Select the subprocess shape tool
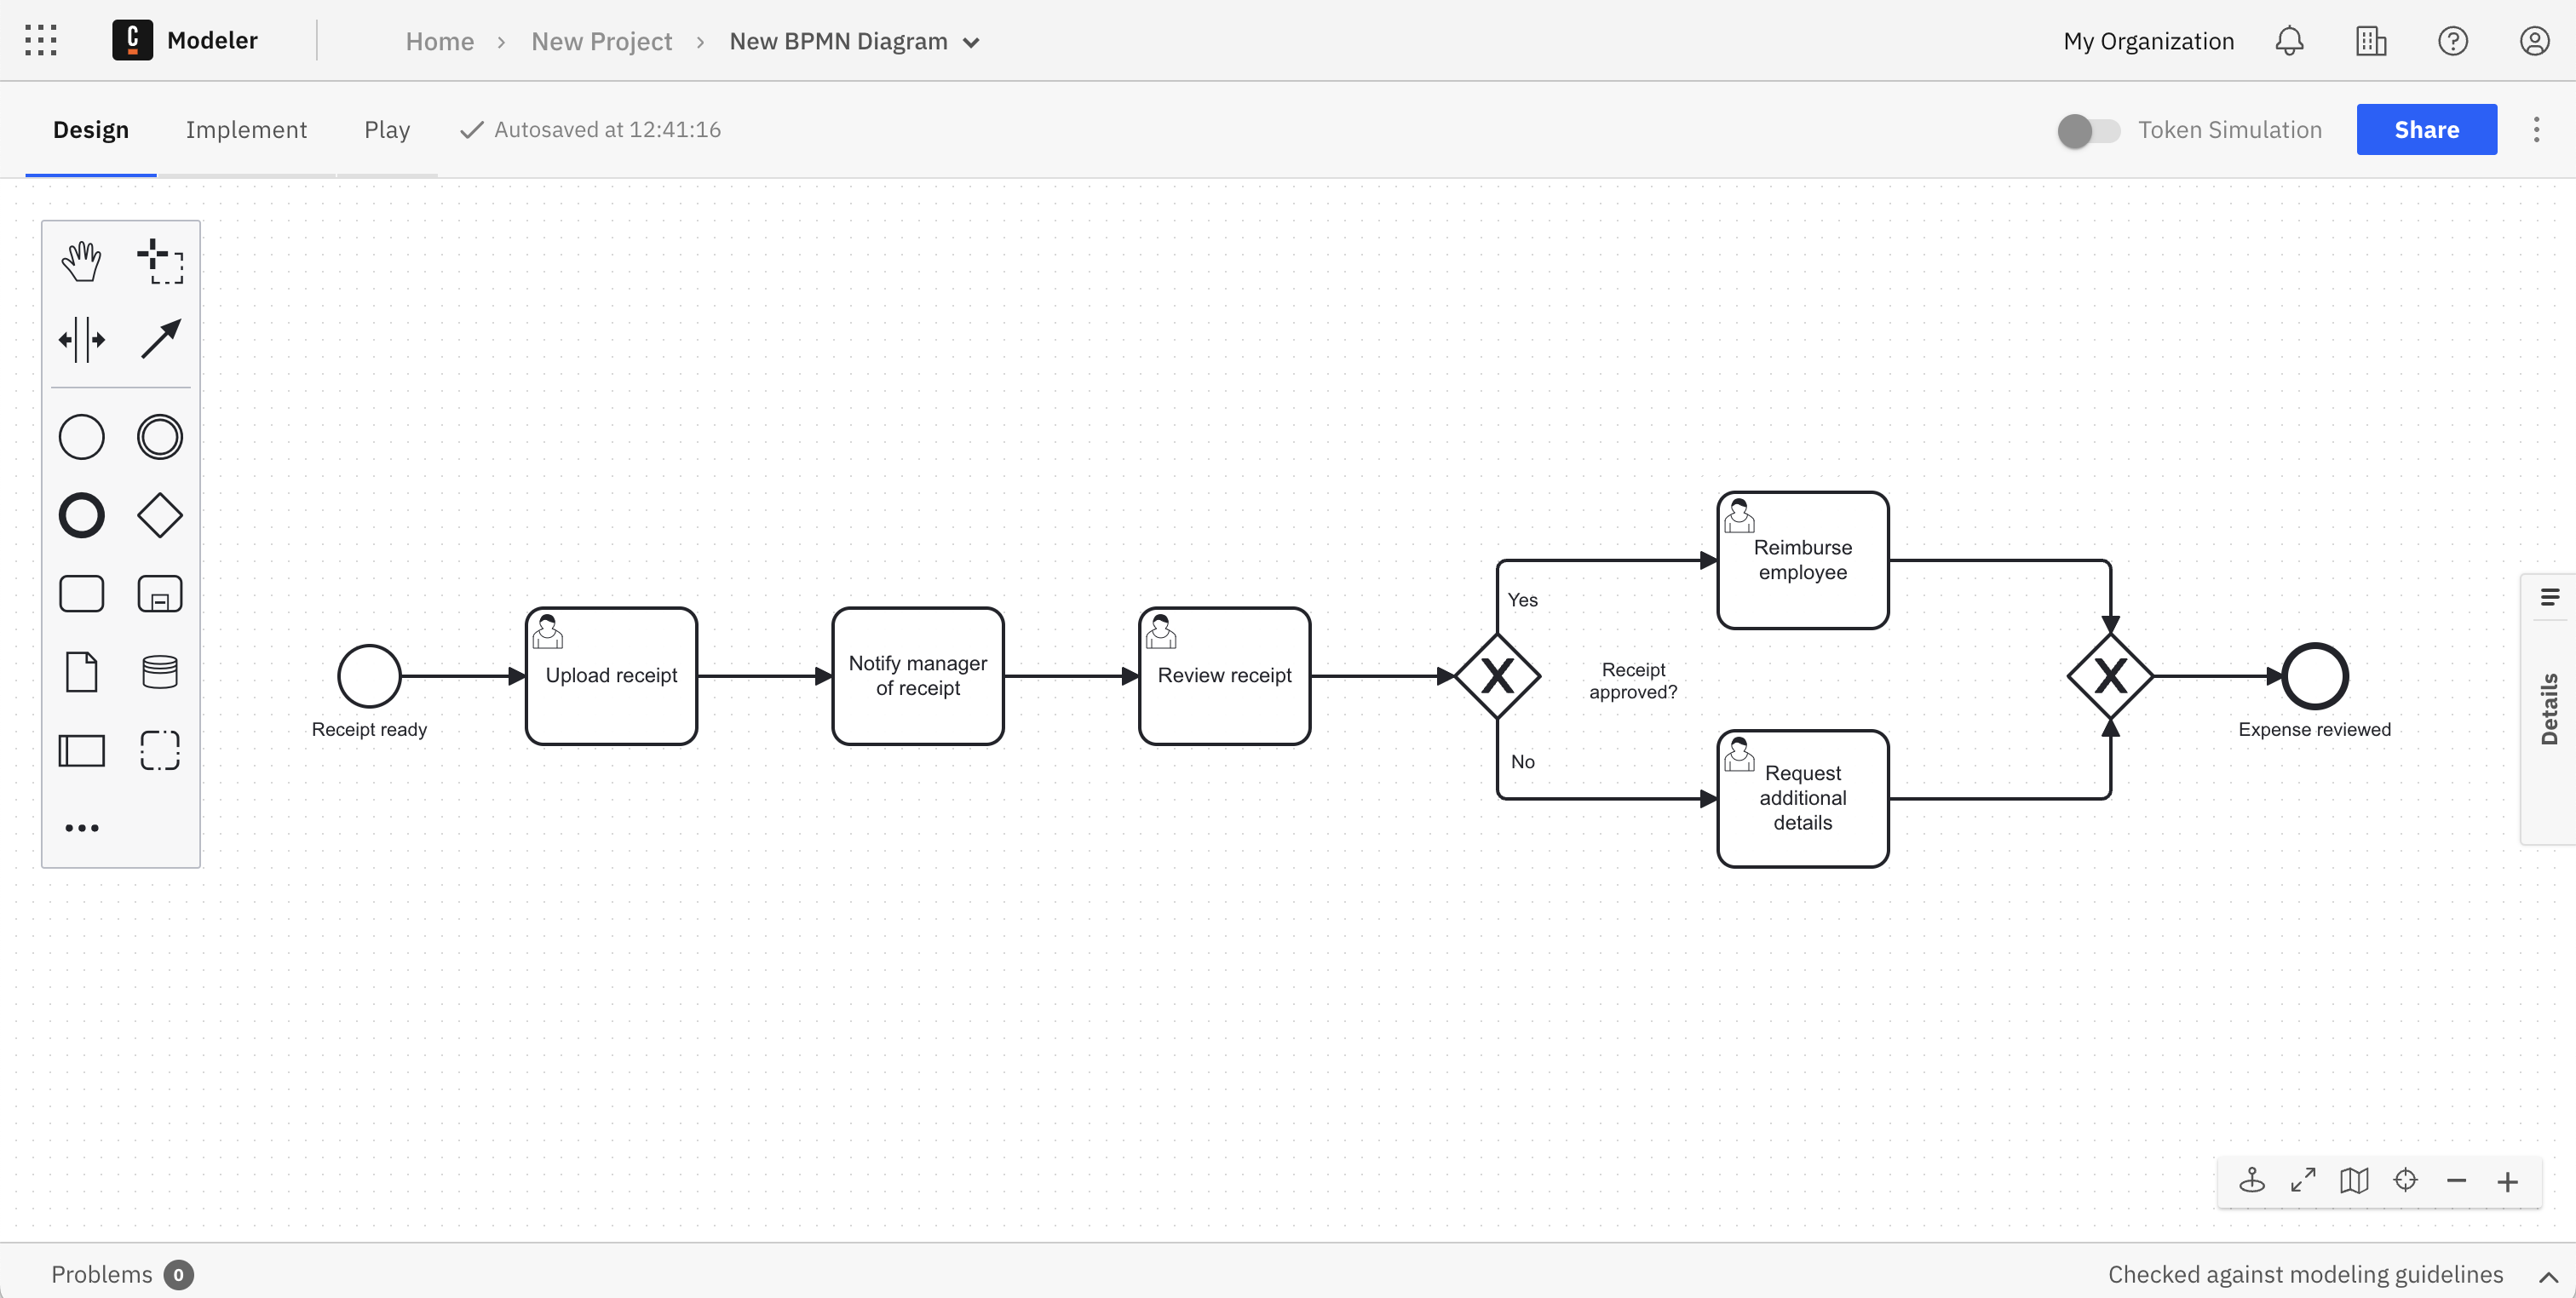The image size is (2576, 1298). pos(161,594)
